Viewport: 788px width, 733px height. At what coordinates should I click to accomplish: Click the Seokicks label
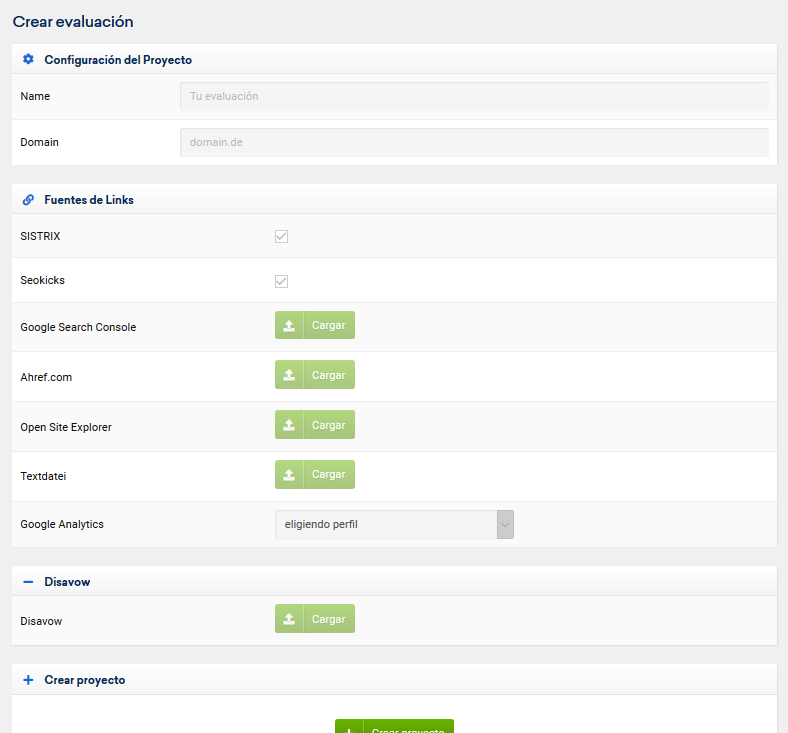point(42,280)
